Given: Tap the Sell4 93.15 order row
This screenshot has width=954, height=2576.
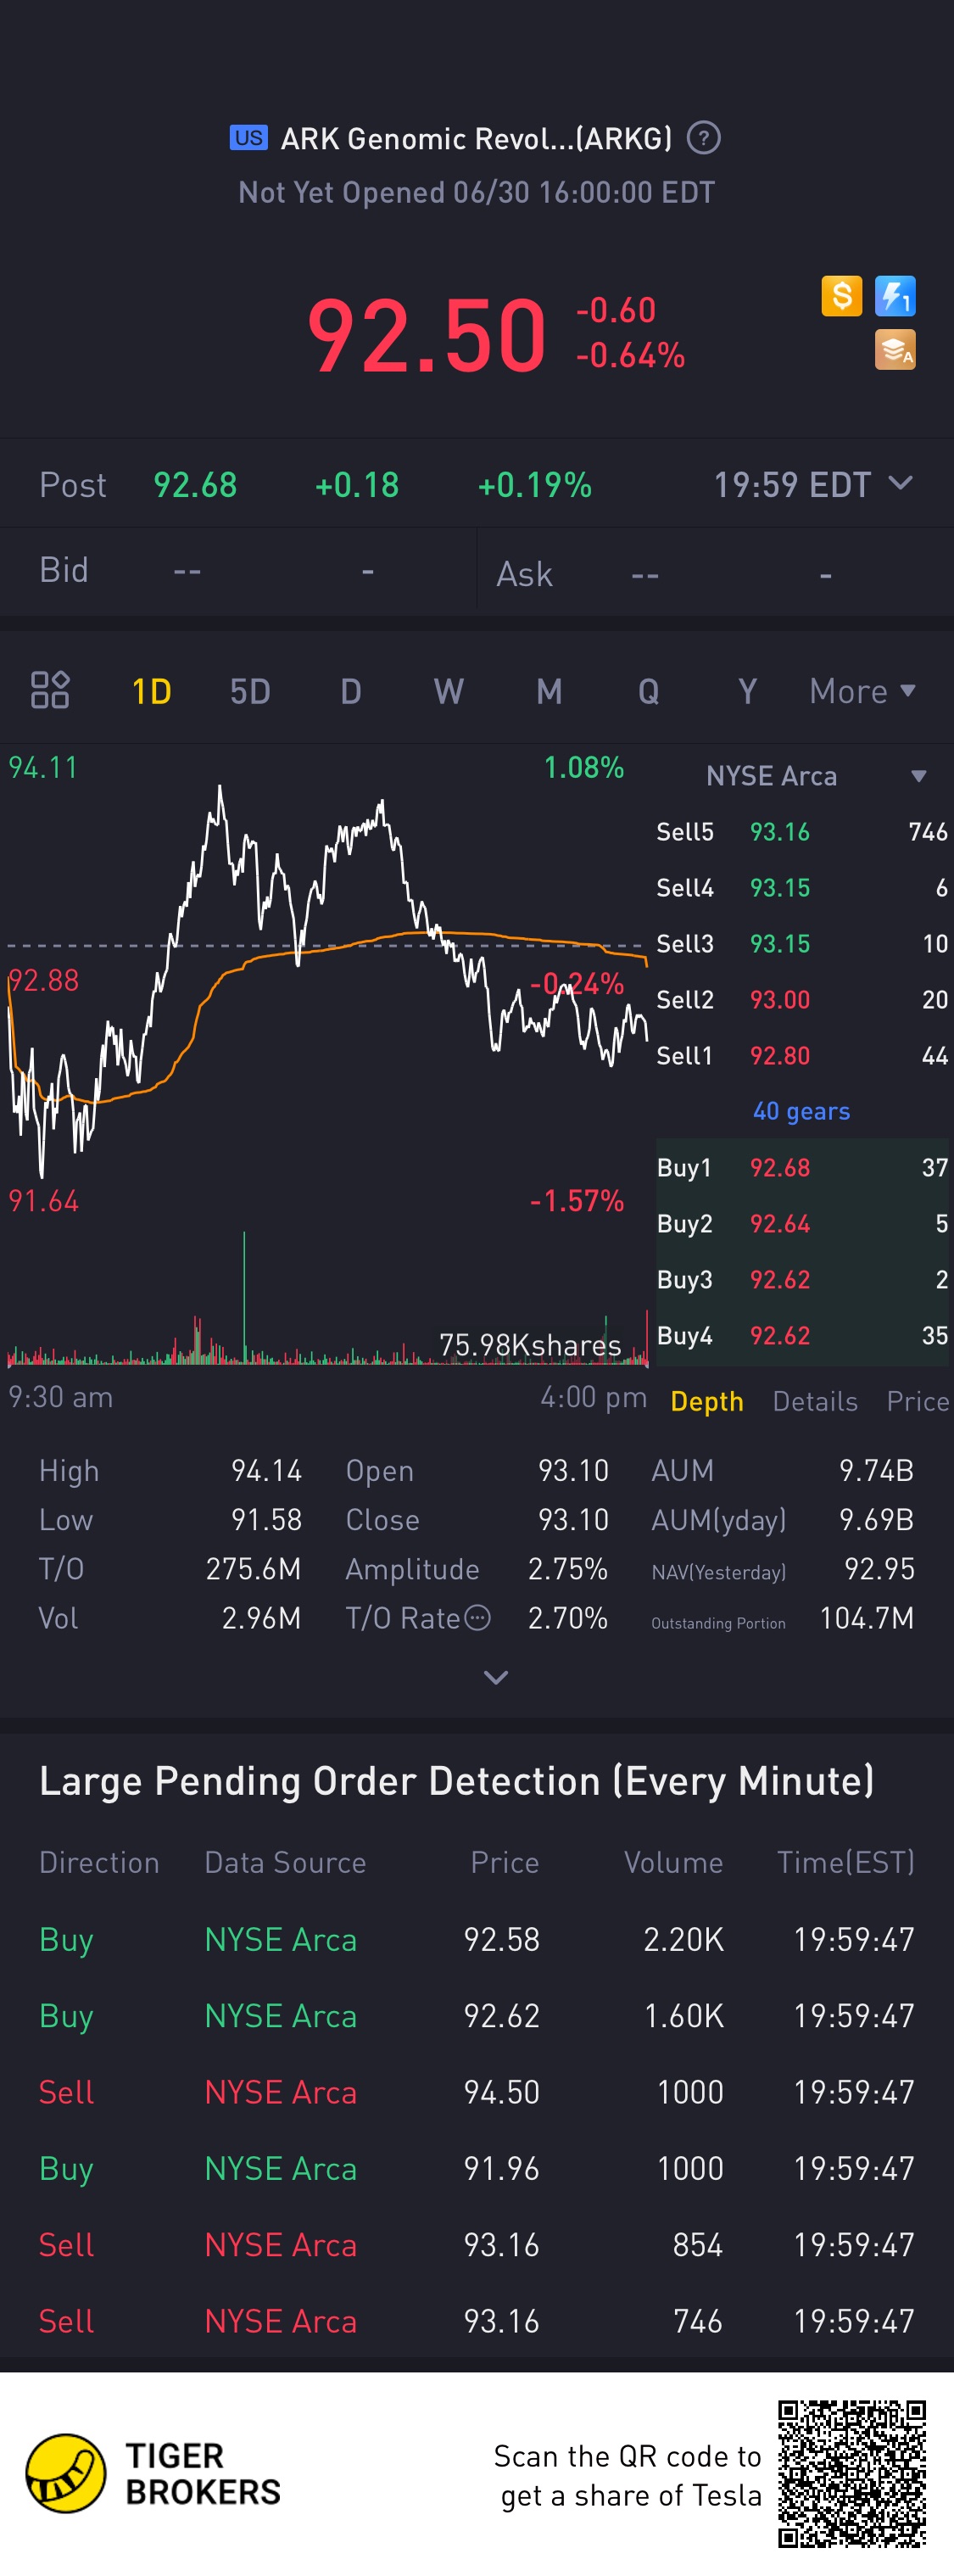Looking at the screenshot, I should point(802,888).
